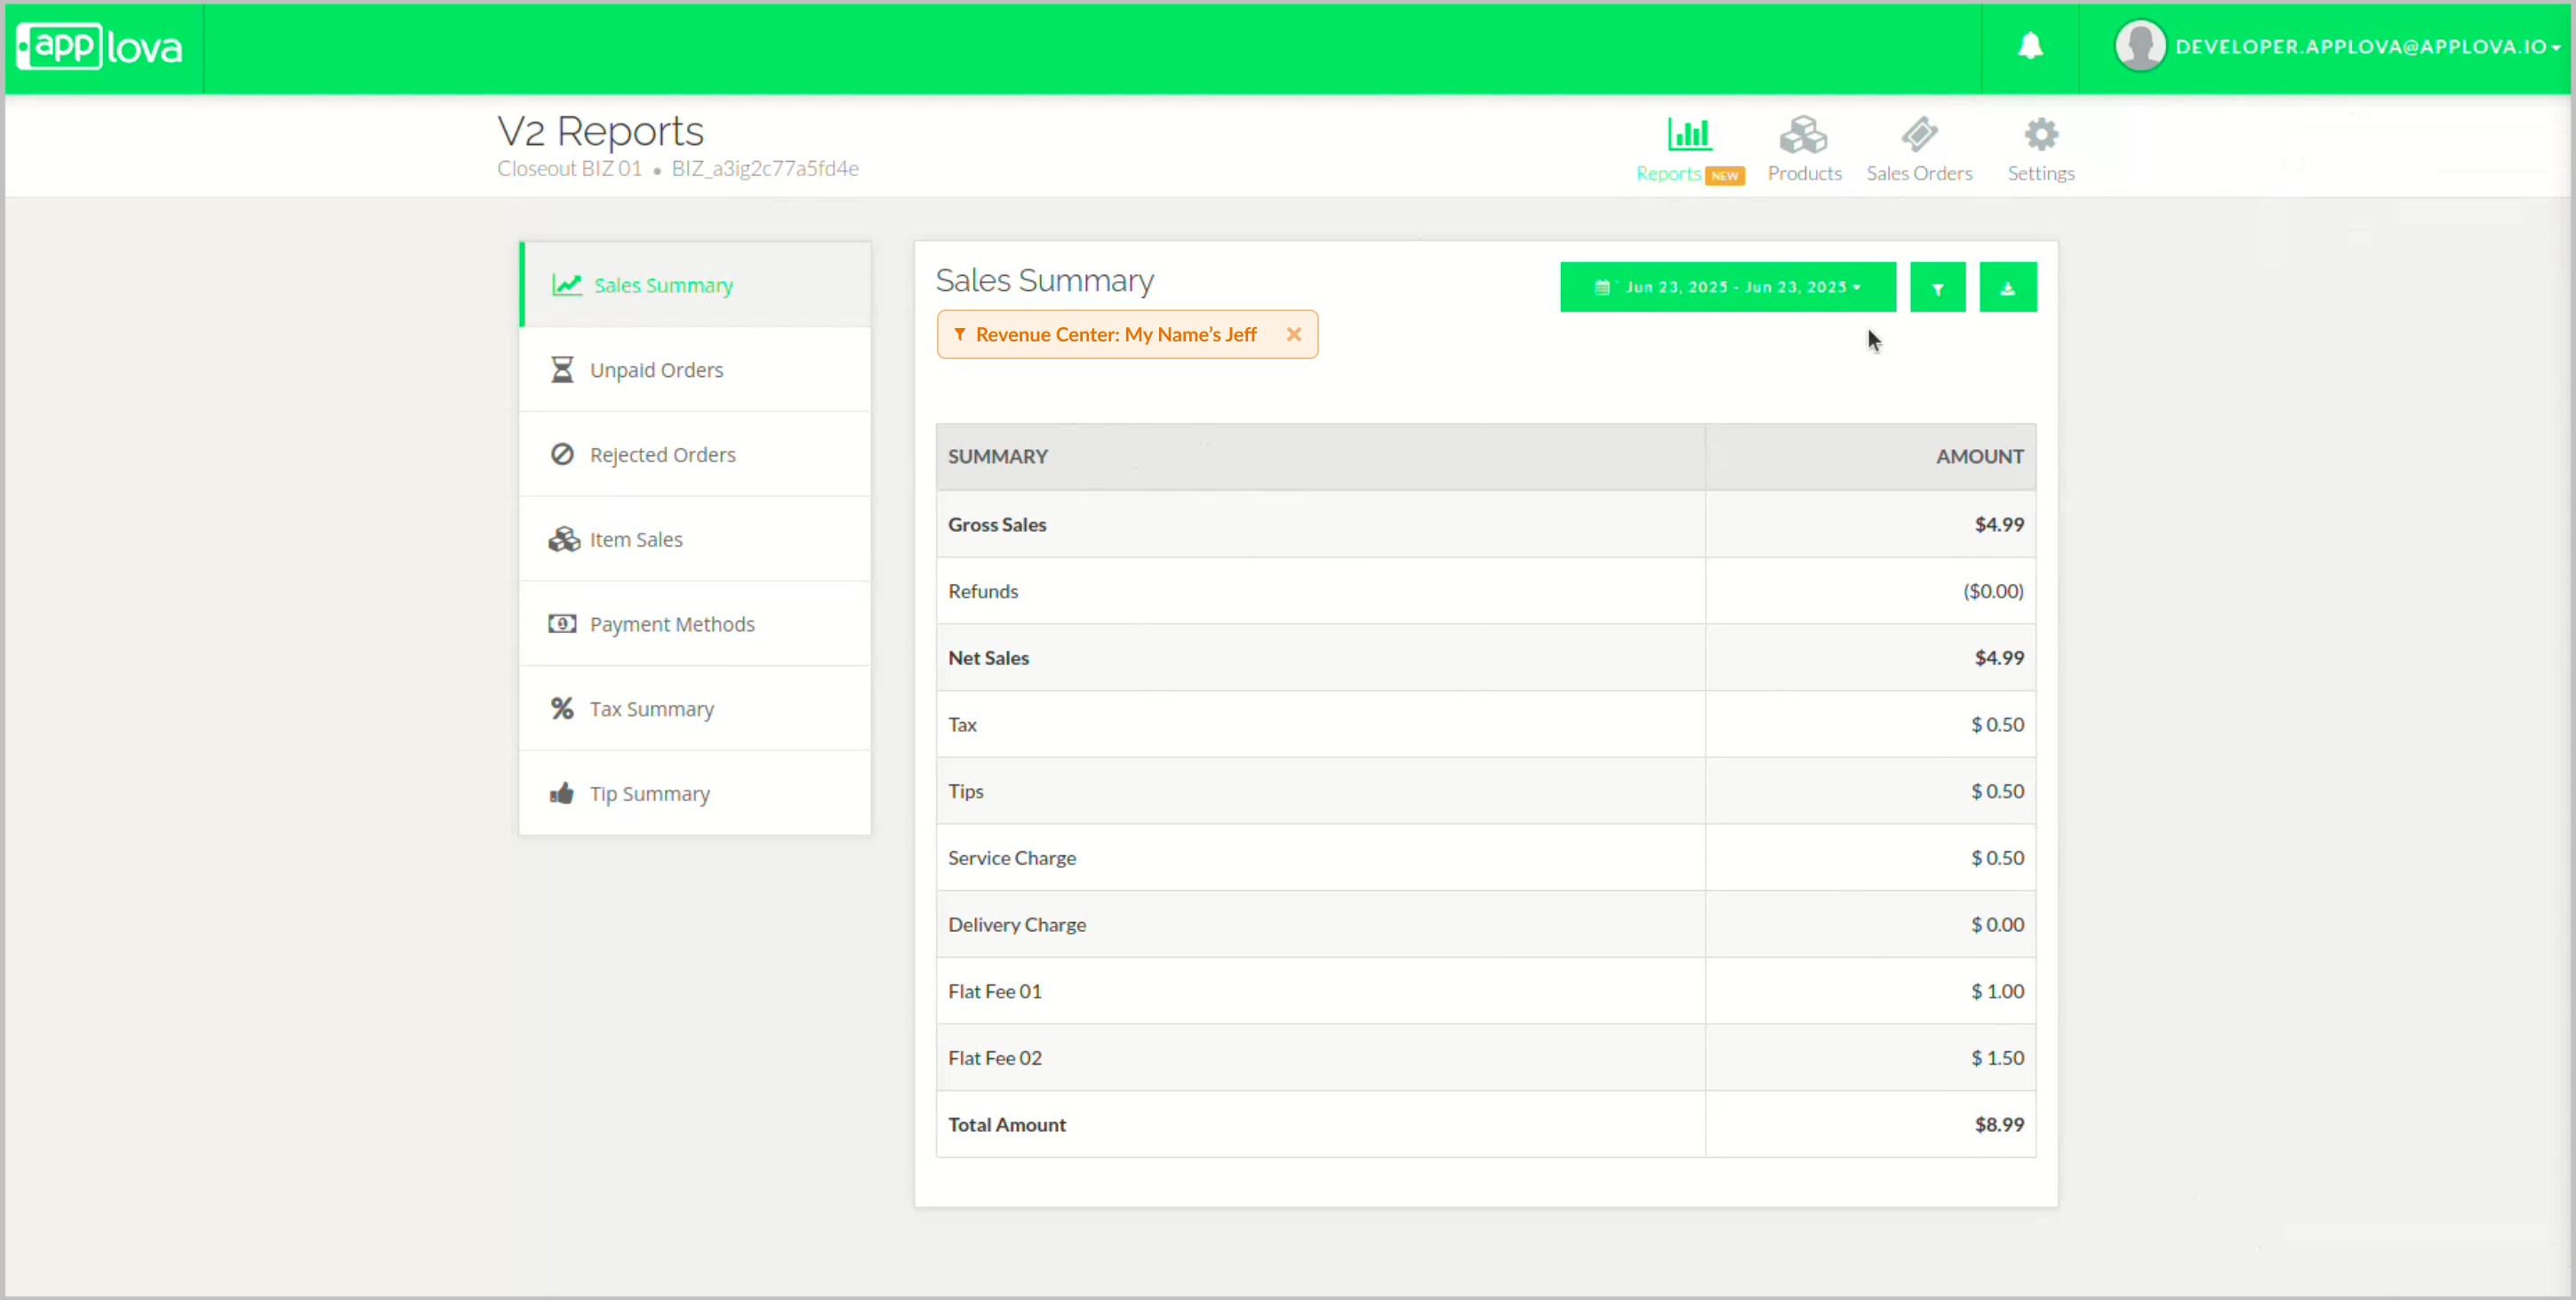
Task: Select the Flat Fee 01 row label
Action: [x=995, y=992]
